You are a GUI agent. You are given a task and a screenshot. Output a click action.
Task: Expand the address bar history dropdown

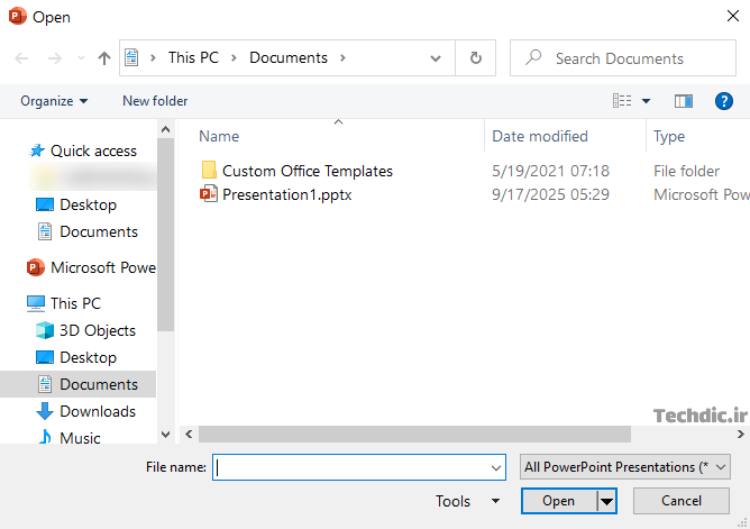tap(435, 58)
